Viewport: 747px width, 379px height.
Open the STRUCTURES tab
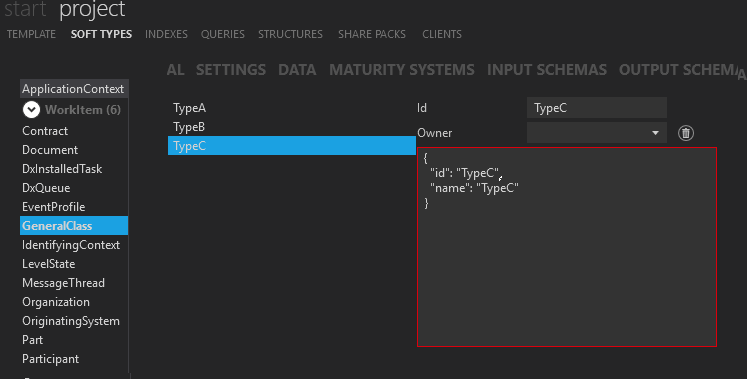point(290,34)
